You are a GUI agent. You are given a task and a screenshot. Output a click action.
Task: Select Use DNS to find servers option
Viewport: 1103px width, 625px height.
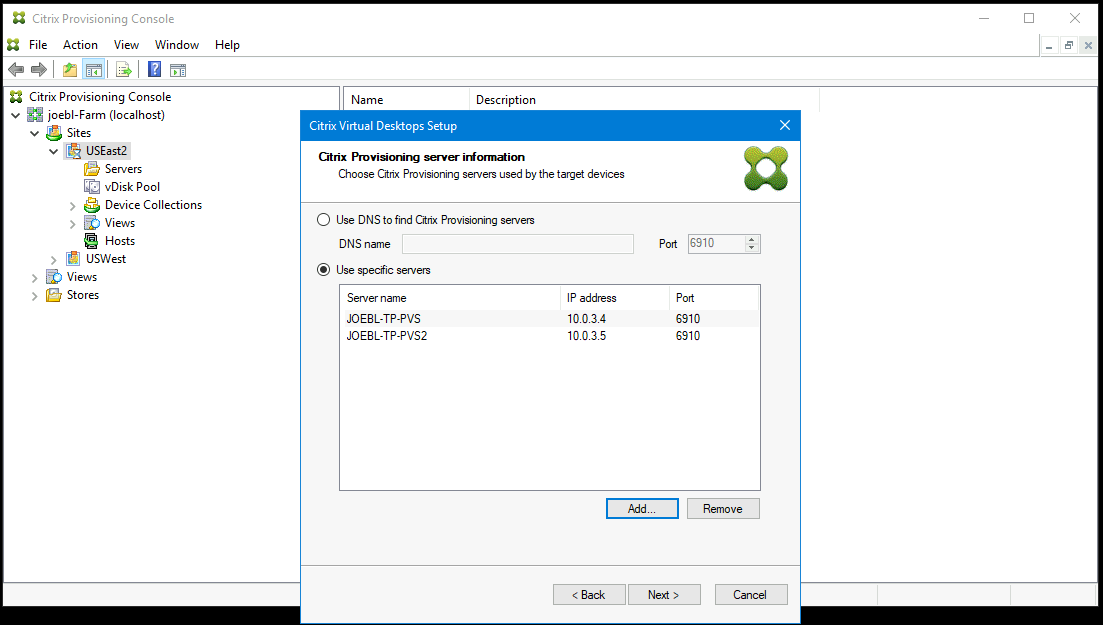pos(324,220)
